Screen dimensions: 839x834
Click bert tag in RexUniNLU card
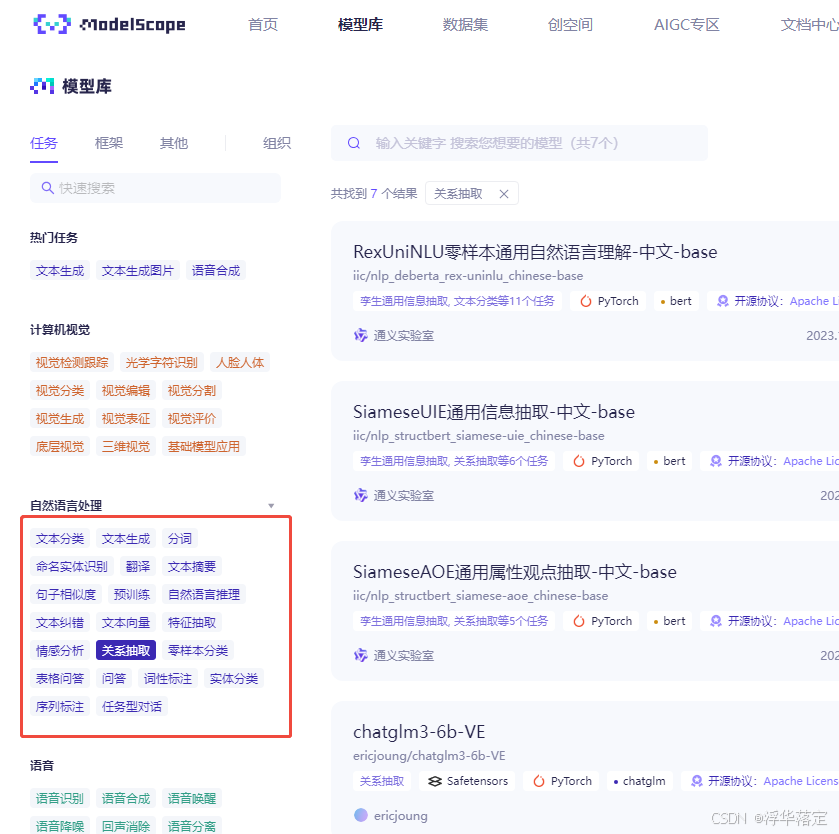click(x=676, y=301)
